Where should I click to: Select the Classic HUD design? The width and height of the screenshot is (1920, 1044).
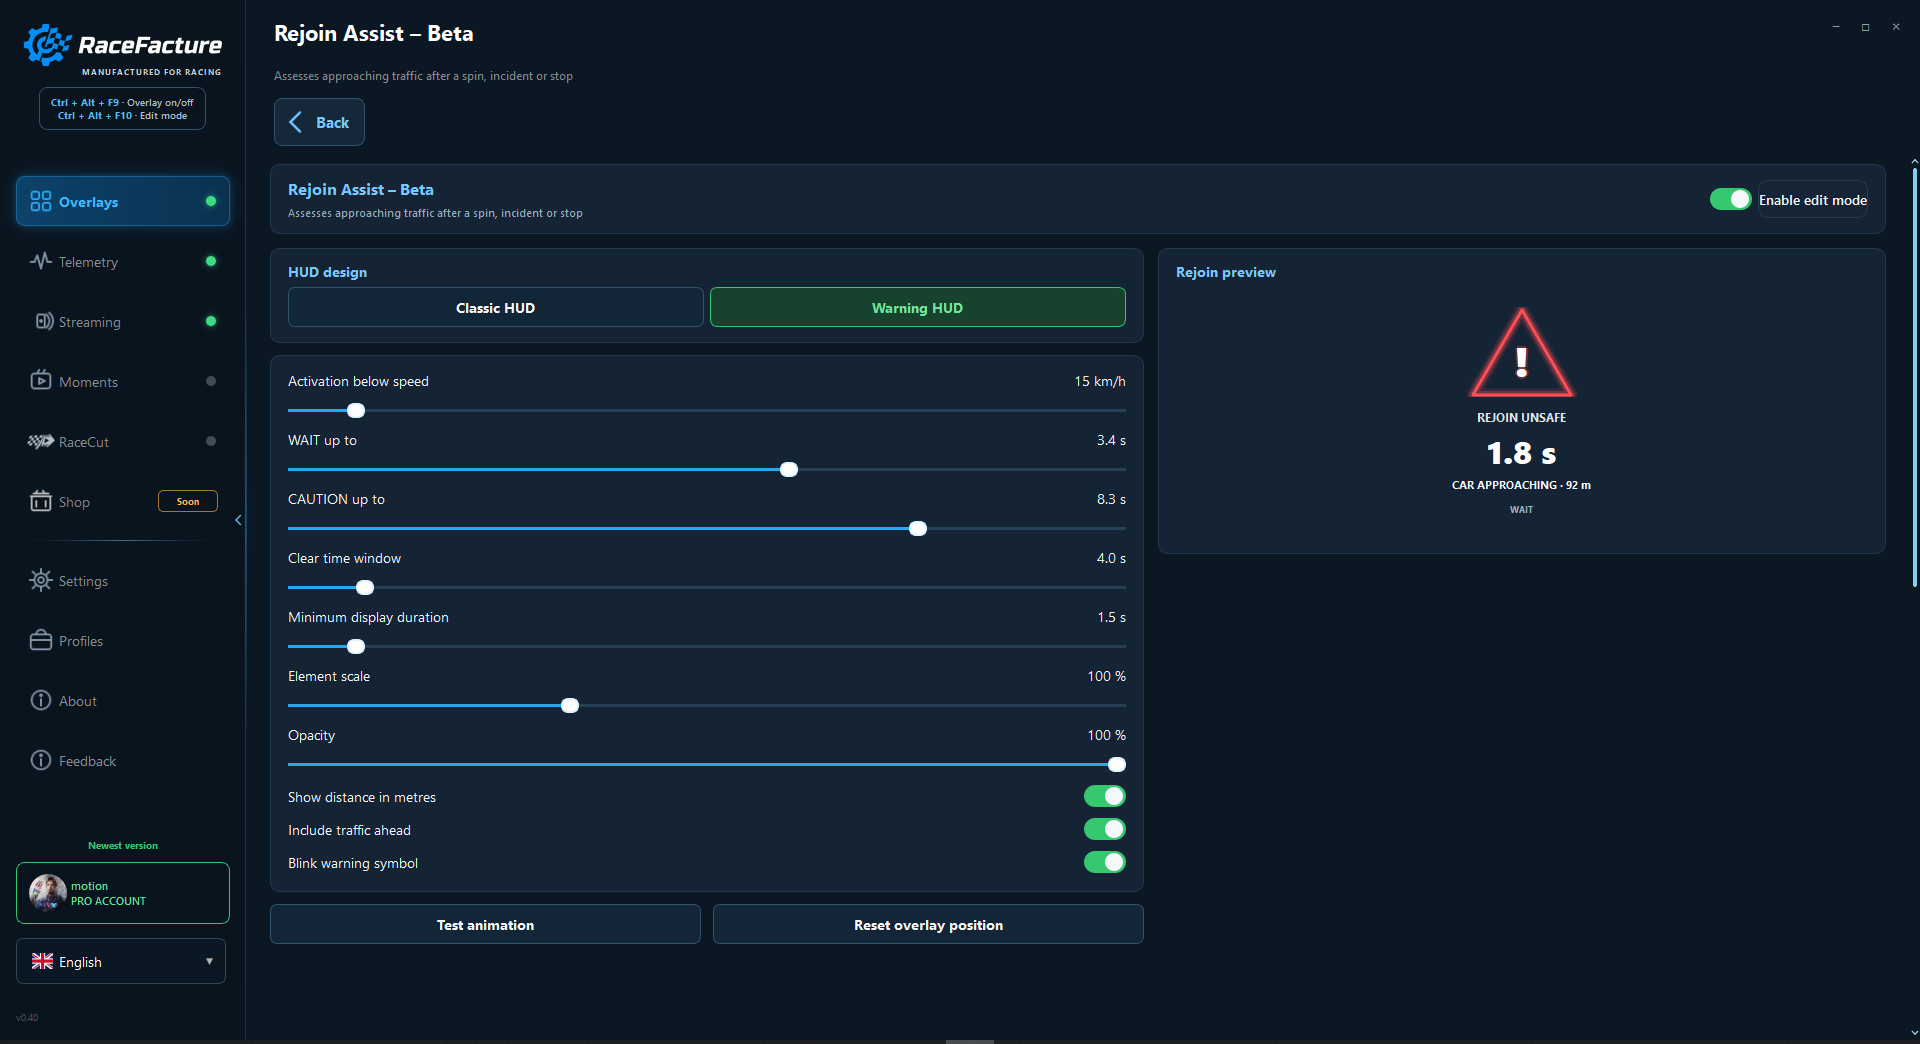(496, 307)
